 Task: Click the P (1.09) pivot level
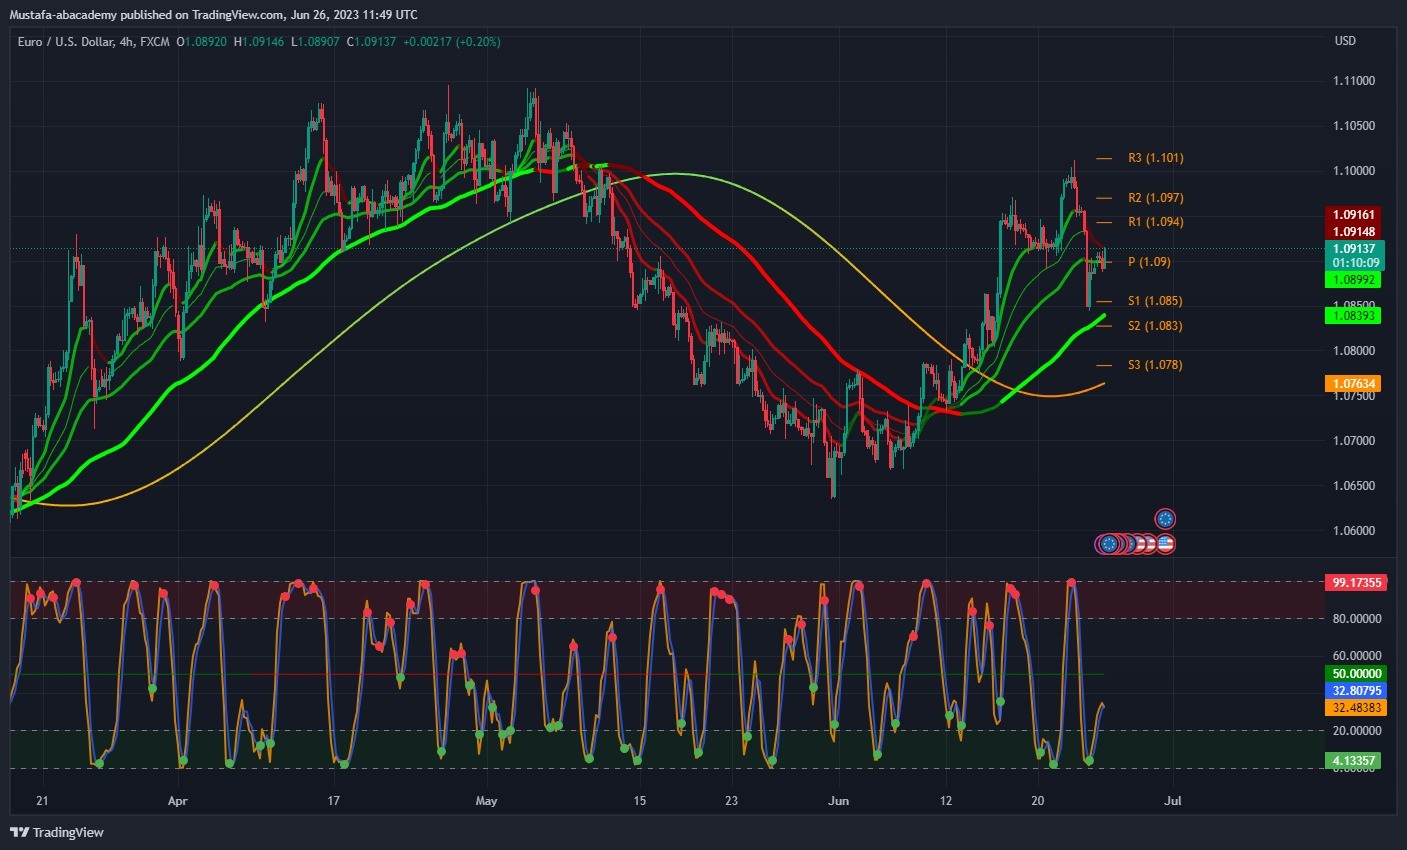(x=1149, y=262)
